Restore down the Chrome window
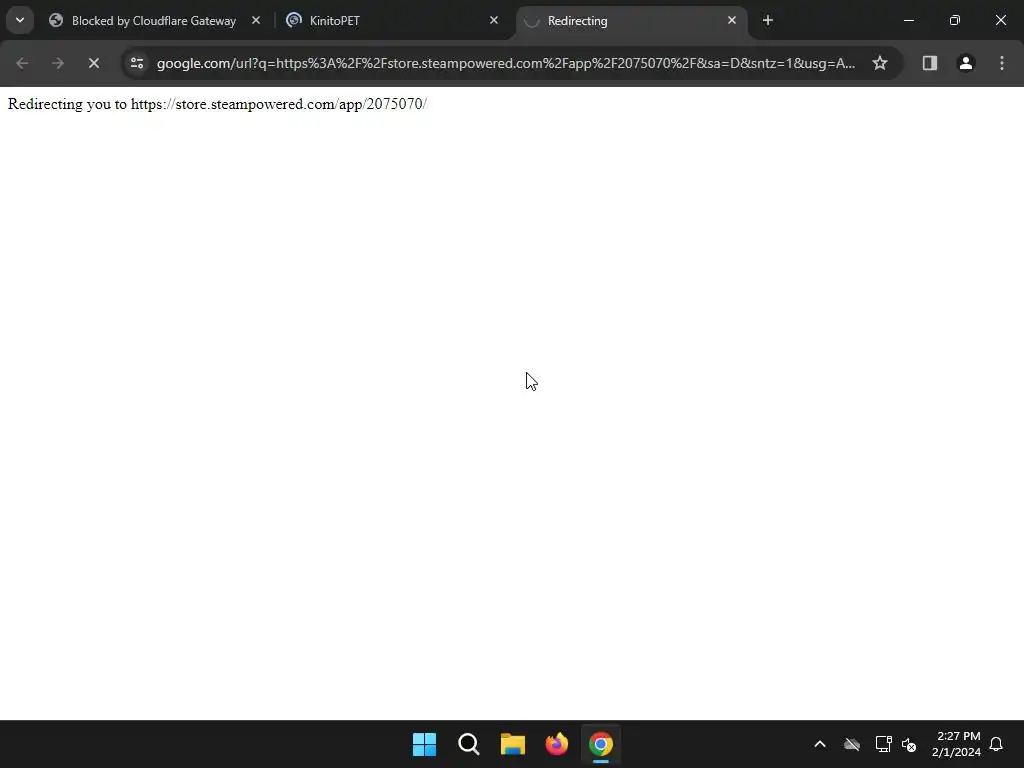The height and width of the screenshot is (768, 1024). click(955, 20)
